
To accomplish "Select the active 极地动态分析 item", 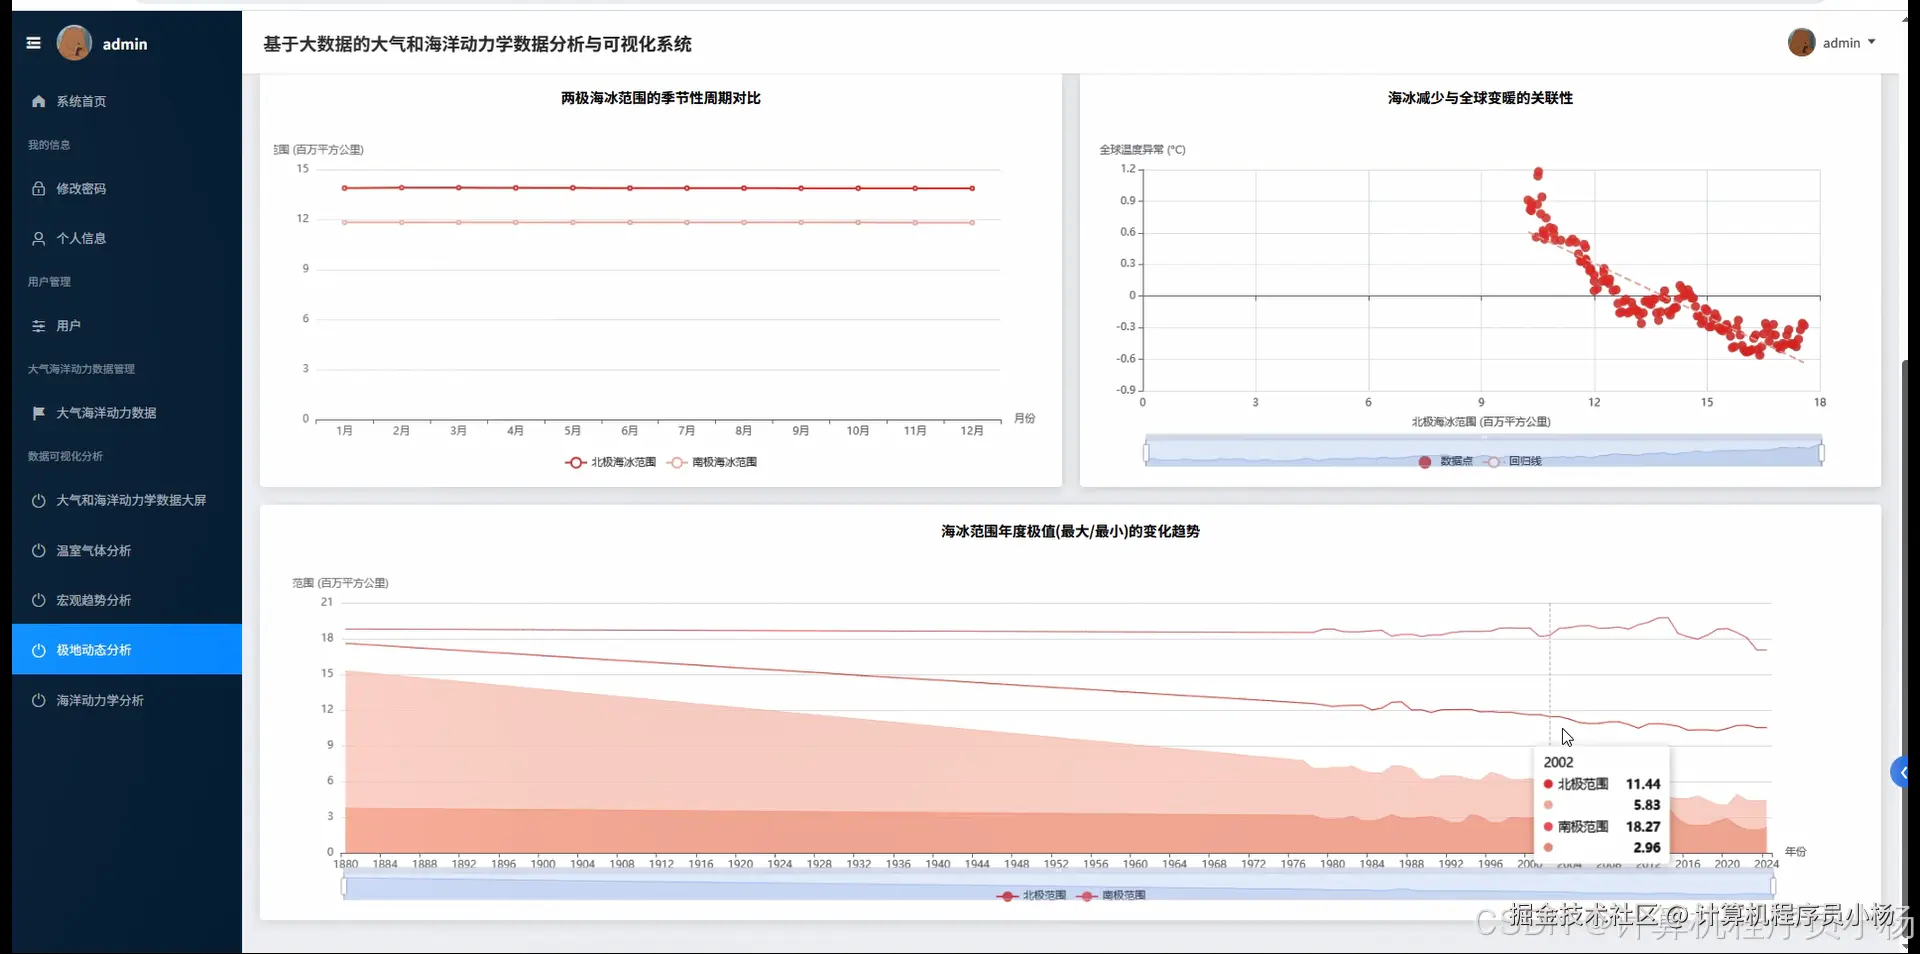I will click(127, 650).
